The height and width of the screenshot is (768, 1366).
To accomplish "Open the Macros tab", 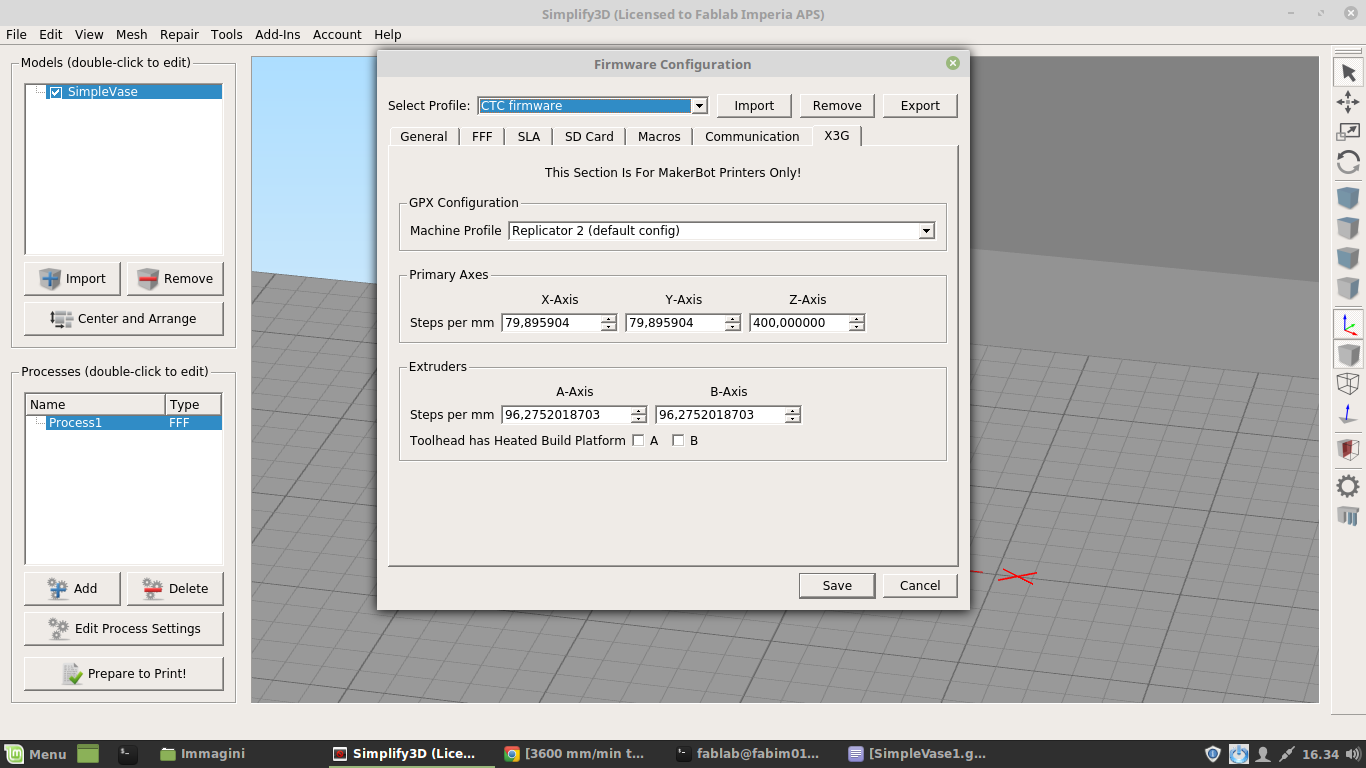I will click(659, 137).
